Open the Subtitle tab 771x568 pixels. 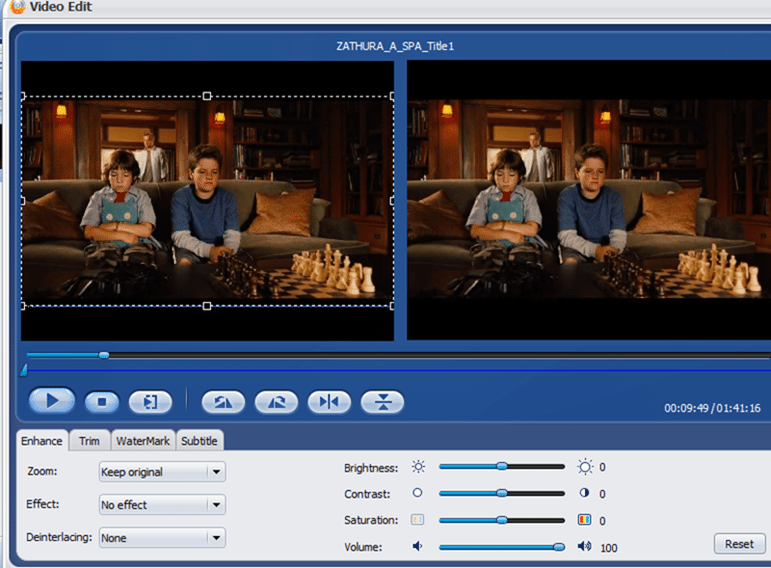pos(199,441)
